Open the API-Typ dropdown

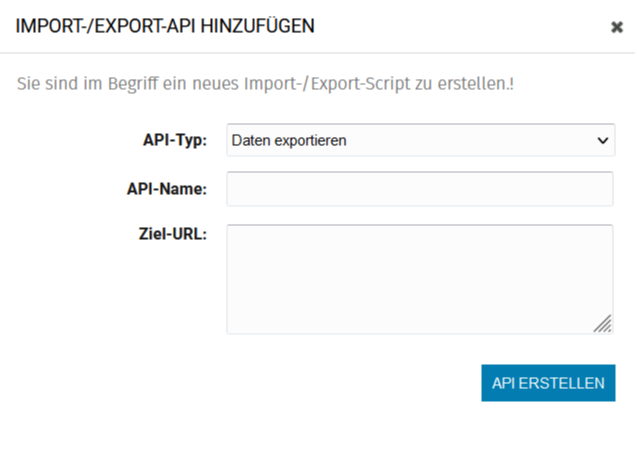(420, 141)
